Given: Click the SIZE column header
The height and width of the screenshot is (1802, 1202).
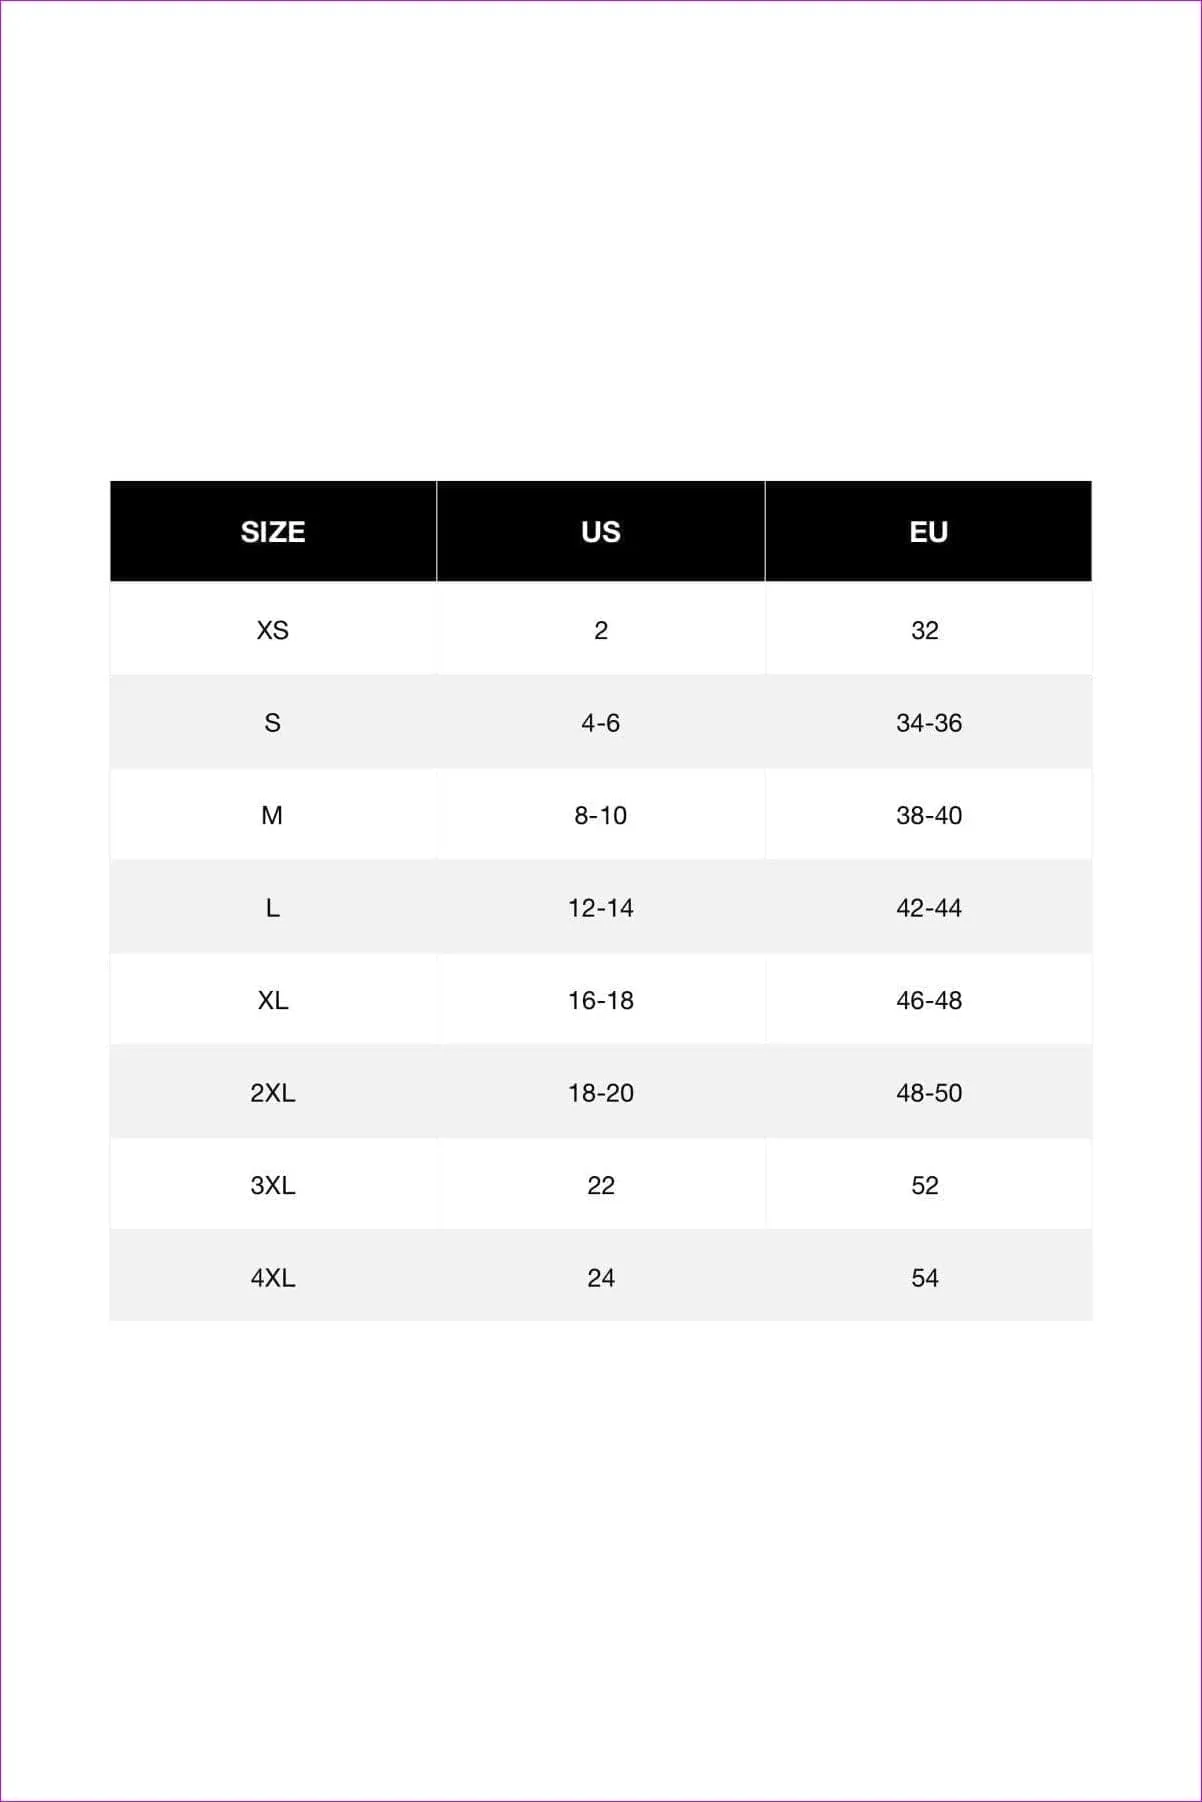Looking at the screenshot, I should (x=273, y=531).
